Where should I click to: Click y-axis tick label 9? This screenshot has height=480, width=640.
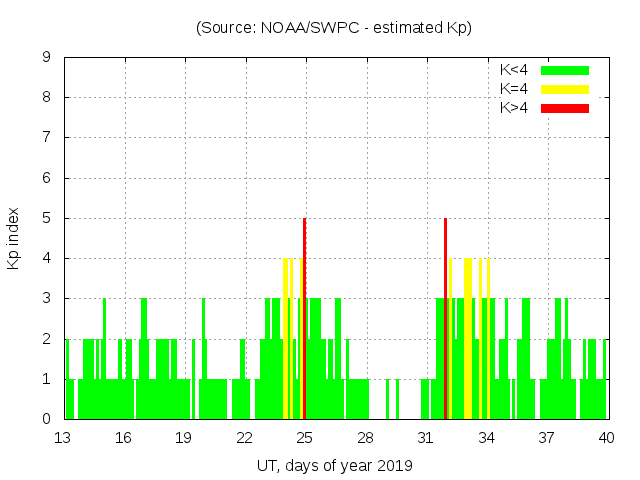[x=46, y=58]
